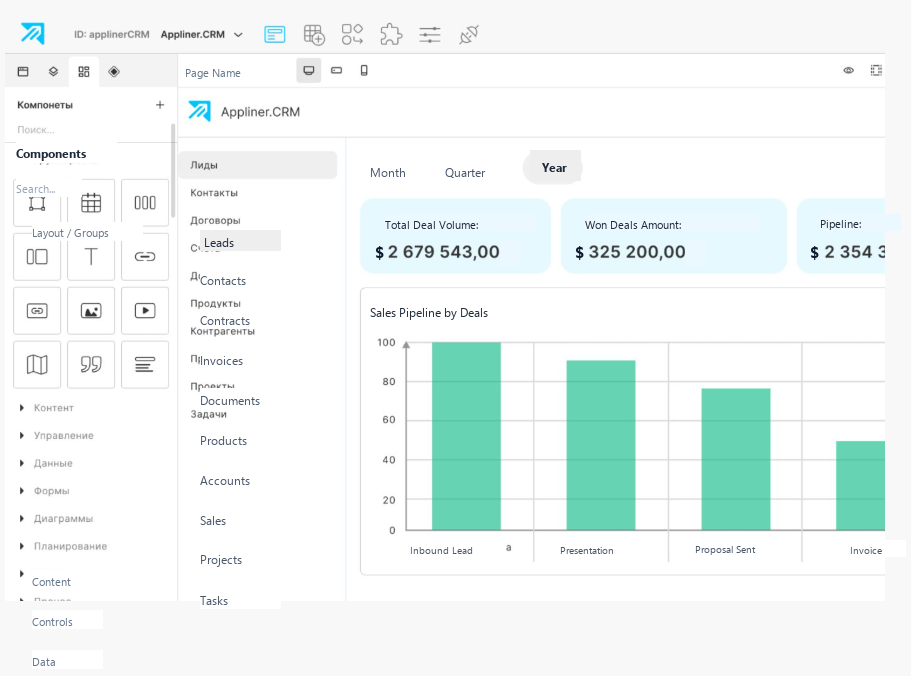
Task: Pick the quote marks component
Action: click(91, 365)
